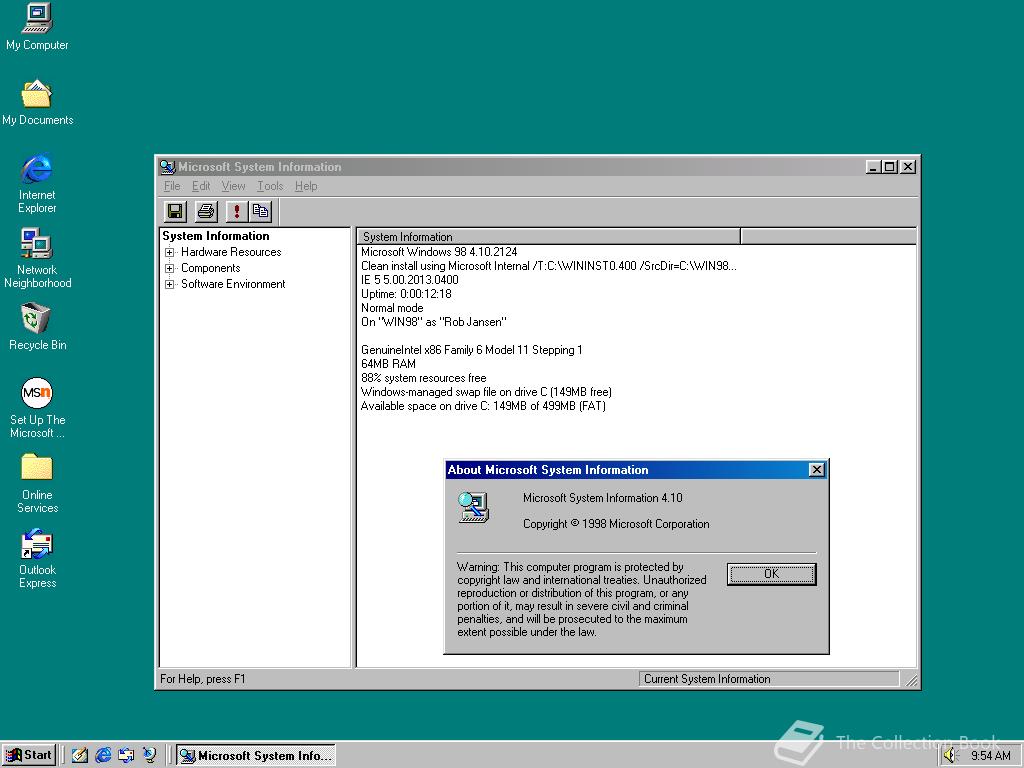Screen dimensions: 1024x768
Task: Select the Set Up The Microsoft Network icon
Action: (x=37, y=408)
